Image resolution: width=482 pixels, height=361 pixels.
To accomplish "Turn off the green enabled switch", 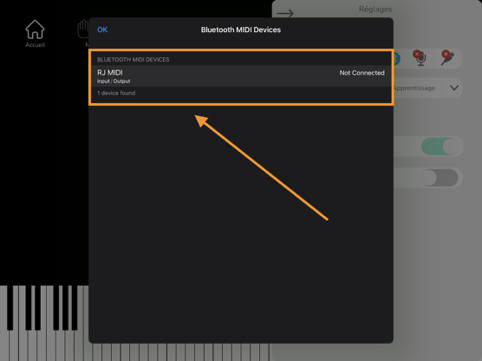I will click(x=440, y=146).
